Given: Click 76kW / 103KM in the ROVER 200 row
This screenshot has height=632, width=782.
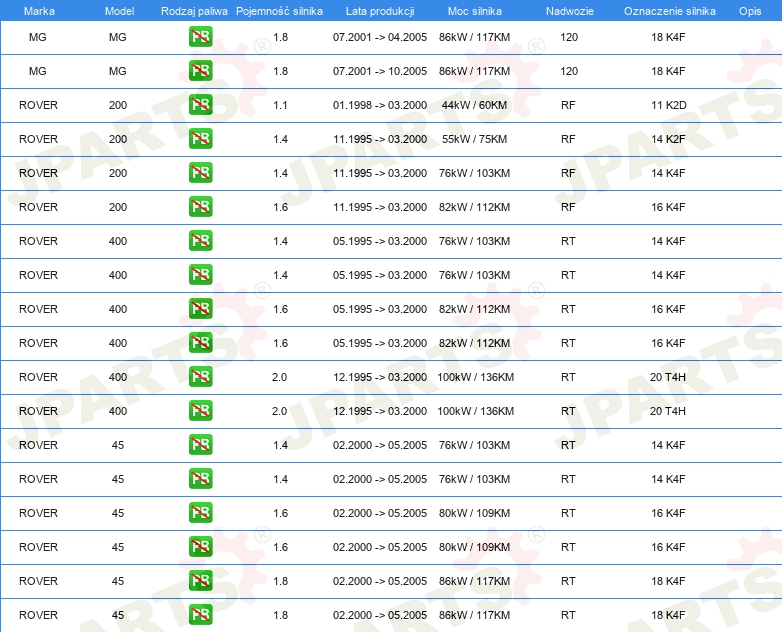Looking at the screenshot, I should (x=474, y=173).
